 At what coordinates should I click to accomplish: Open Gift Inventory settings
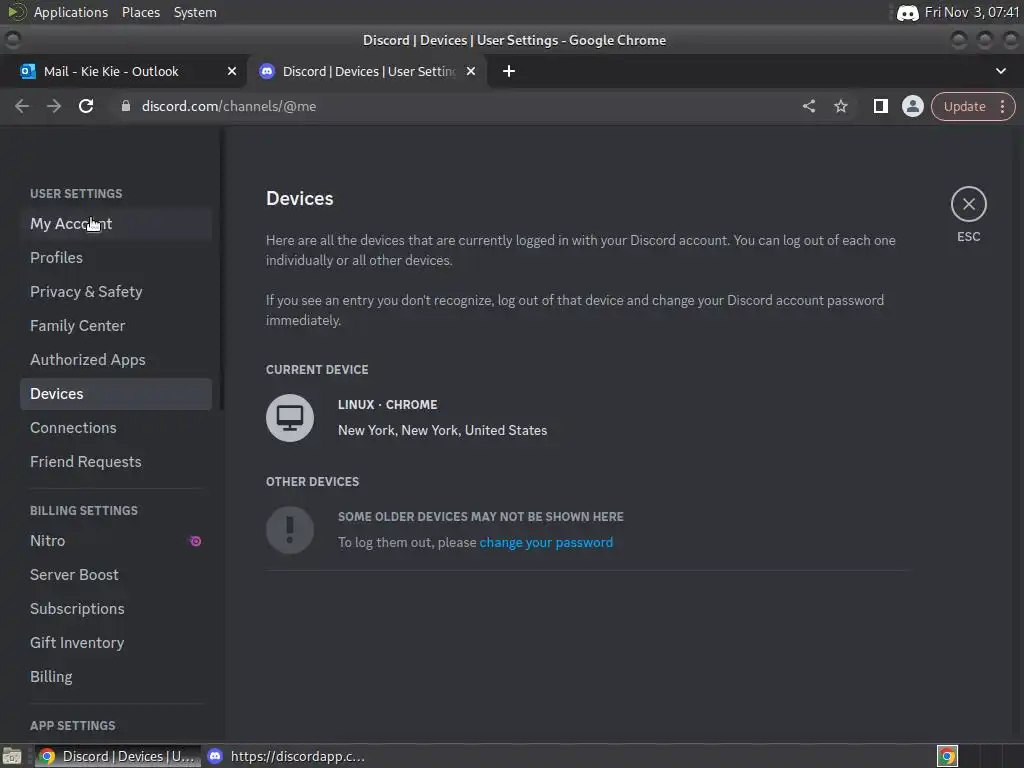tap(116, 643)
